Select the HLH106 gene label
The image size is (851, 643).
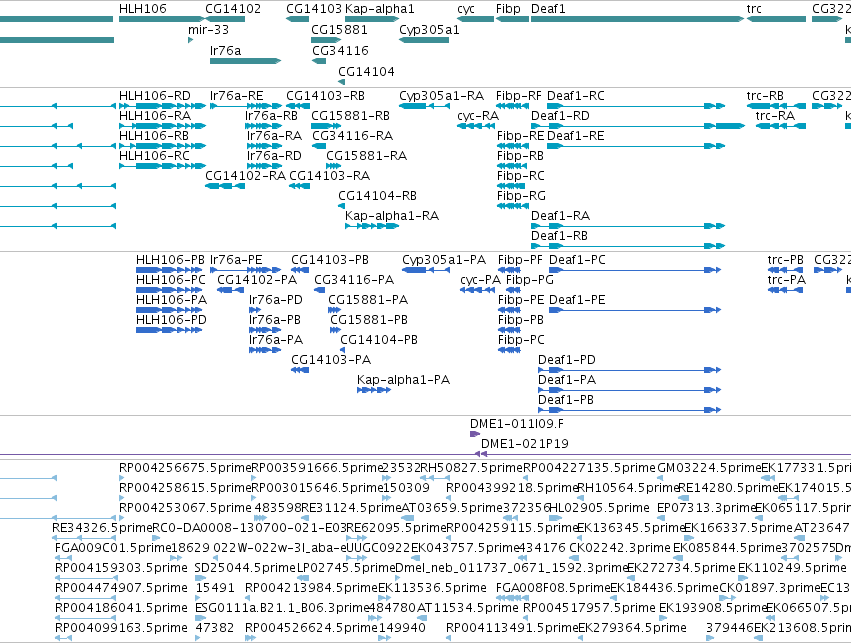[x=143, y=9]
